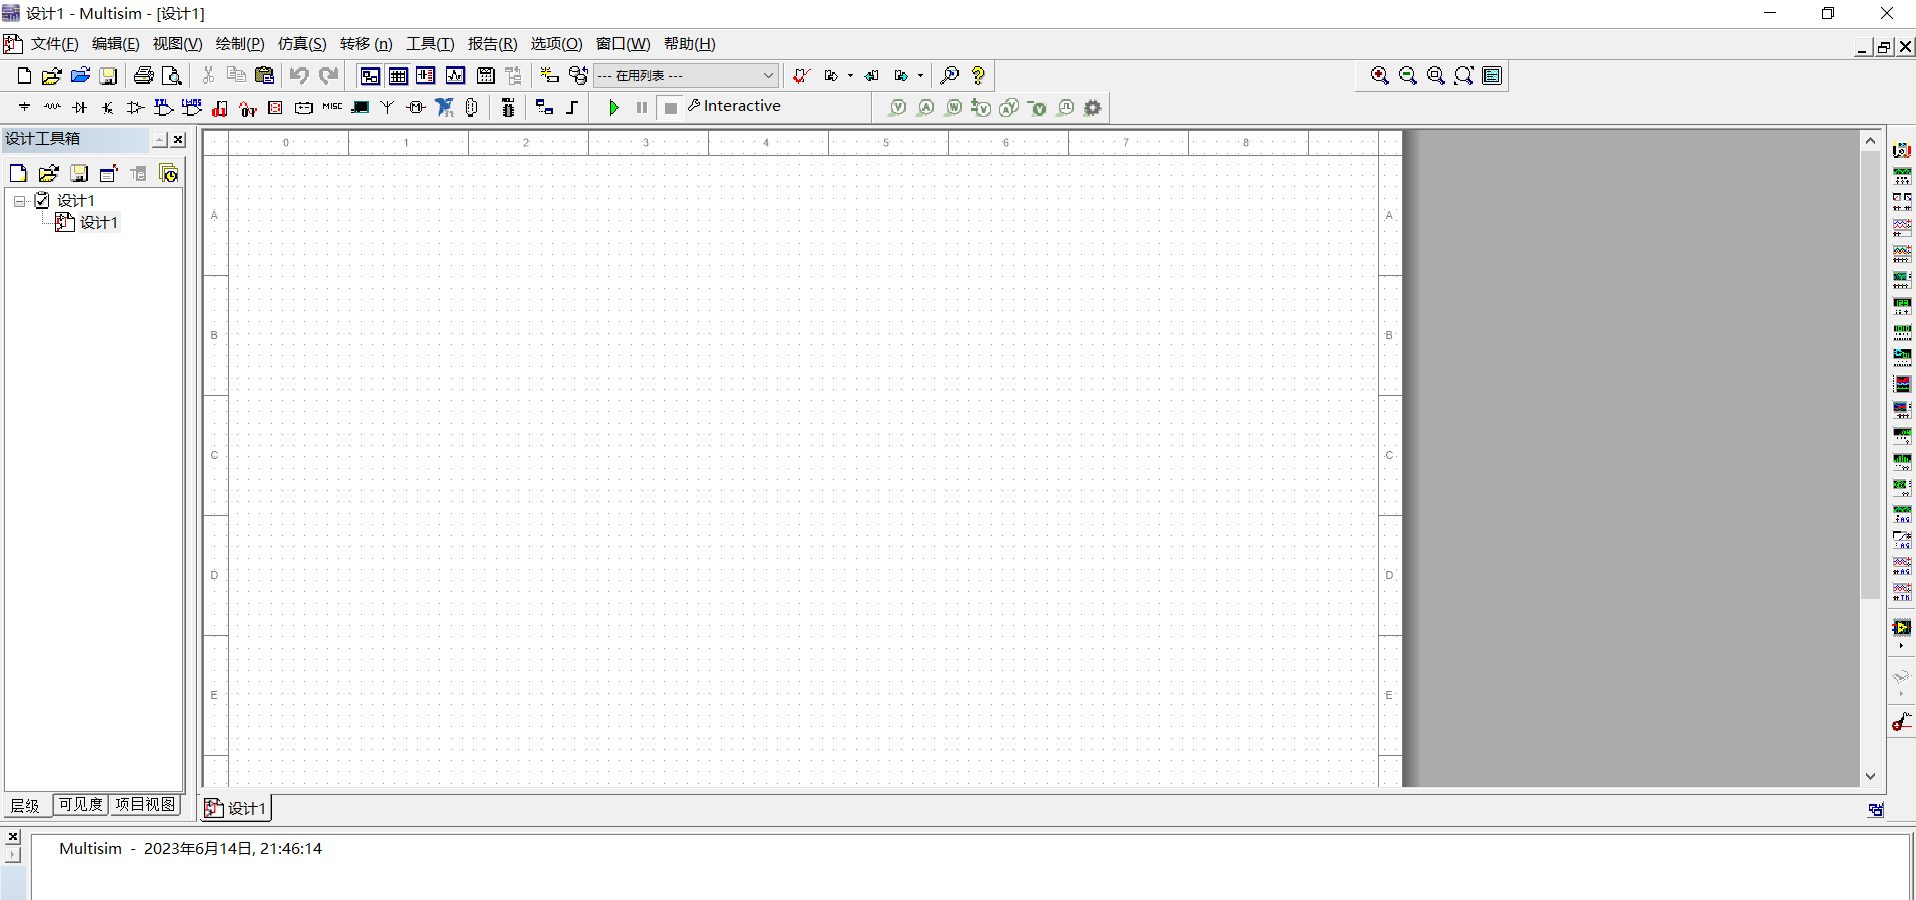The image size is (1916, 900).
Task: Run the simulation with green play
Action: click(614, 107)
